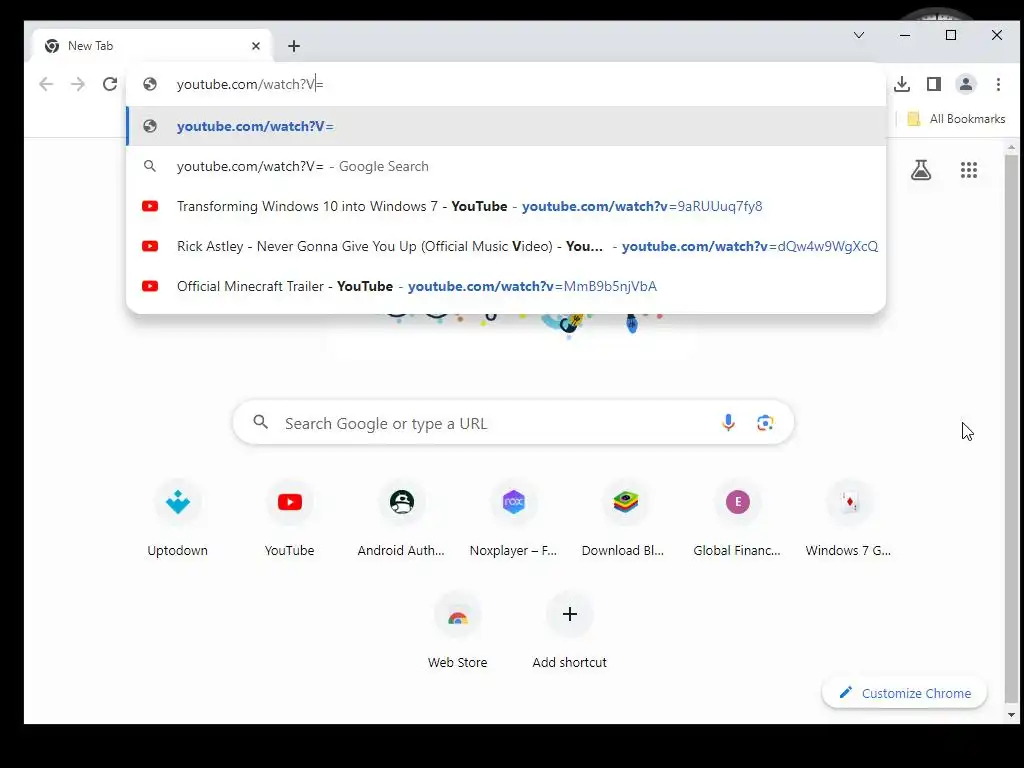The image size is (1024, 768).
Task: Select the Official Minecraft Trailer suggestion
Action: (506, 286)
